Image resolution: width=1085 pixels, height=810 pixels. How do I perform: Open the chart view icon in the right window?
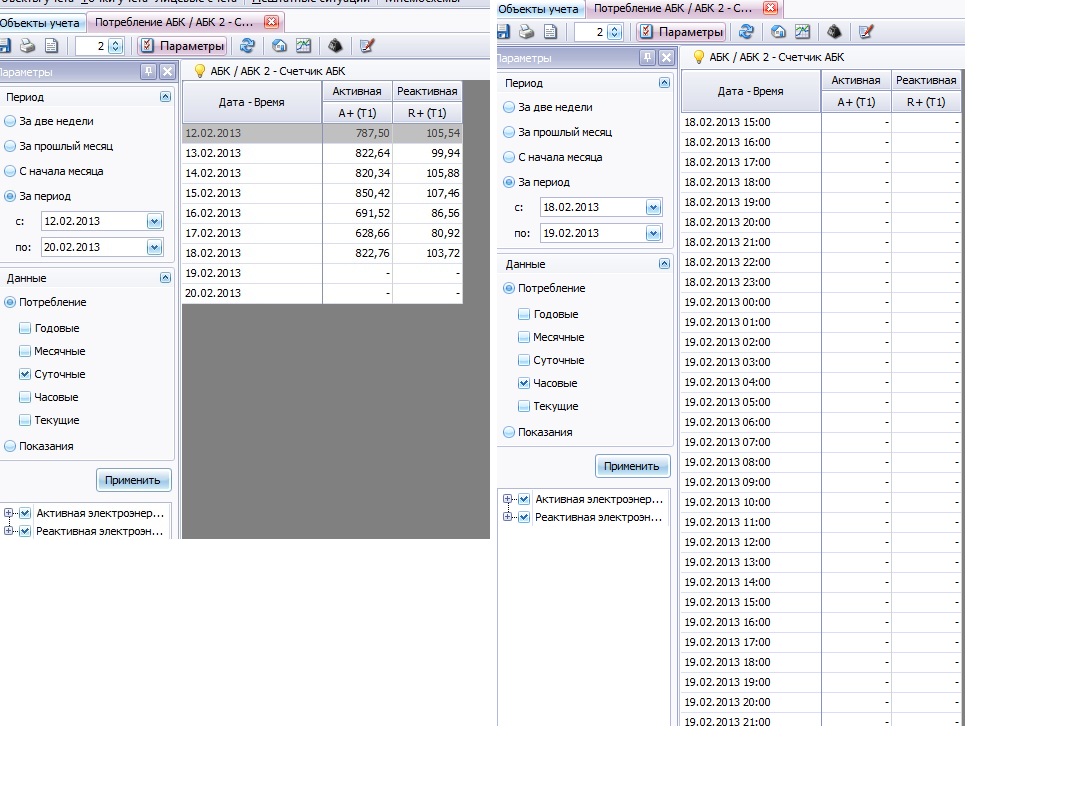tap(802, 32)
